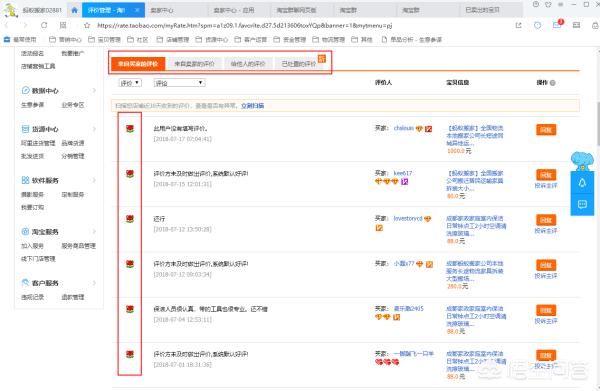This screenshot has width=600, height=391.
Task: Open the mail icon with red badge
Action: click(558, 24)
